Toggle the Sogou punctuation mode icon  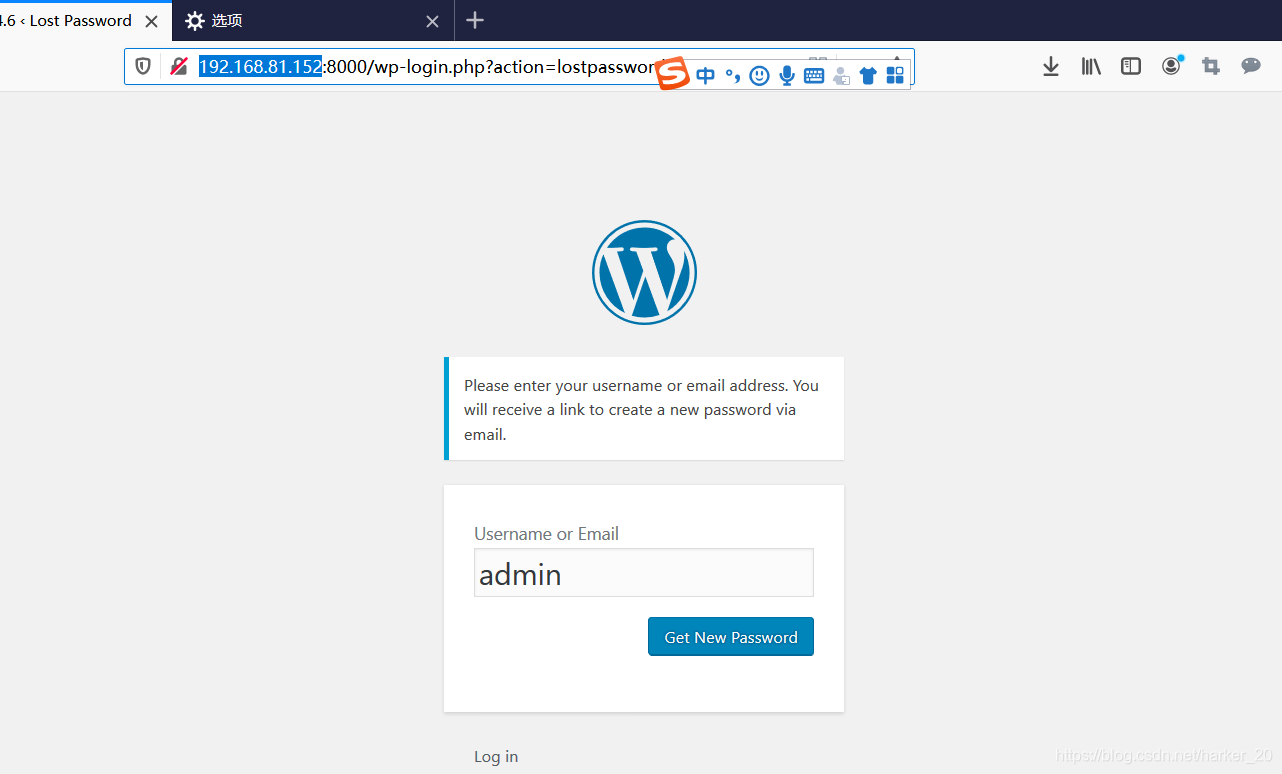(x=733, y=75)
